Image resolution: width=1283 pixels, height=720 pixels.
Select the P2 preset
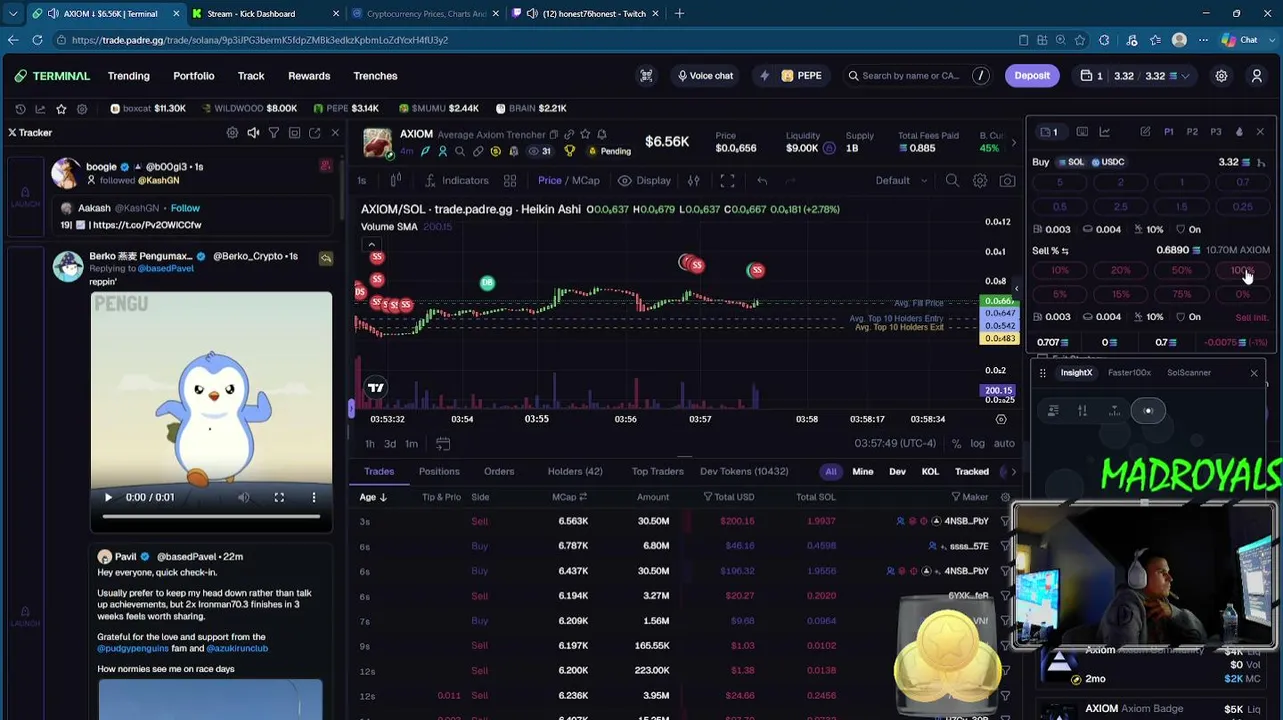click(1192, 132)
